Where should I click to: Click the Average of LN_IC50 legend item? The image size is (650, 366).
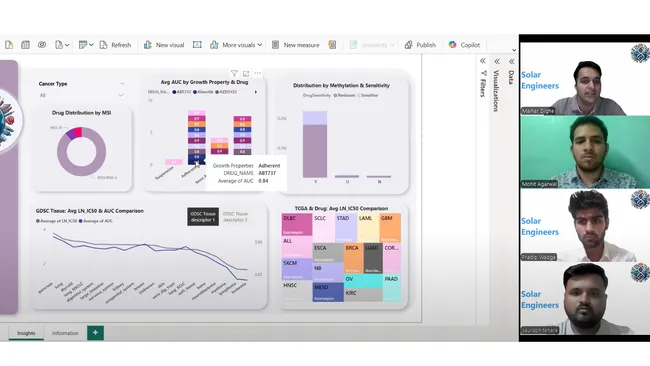click(x=56, y=221)
